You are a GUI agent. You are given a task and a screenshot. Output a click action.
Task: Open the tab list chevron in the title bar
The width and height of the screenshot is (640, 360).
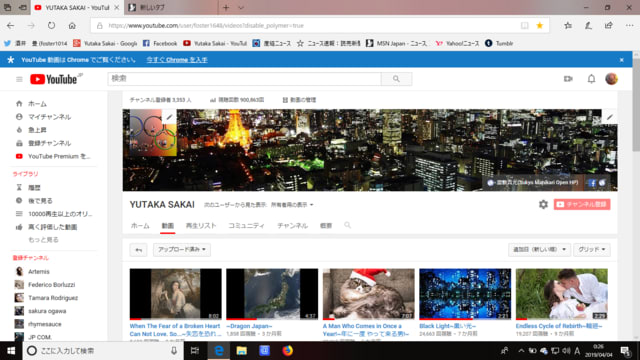click(x=241, y=7)
